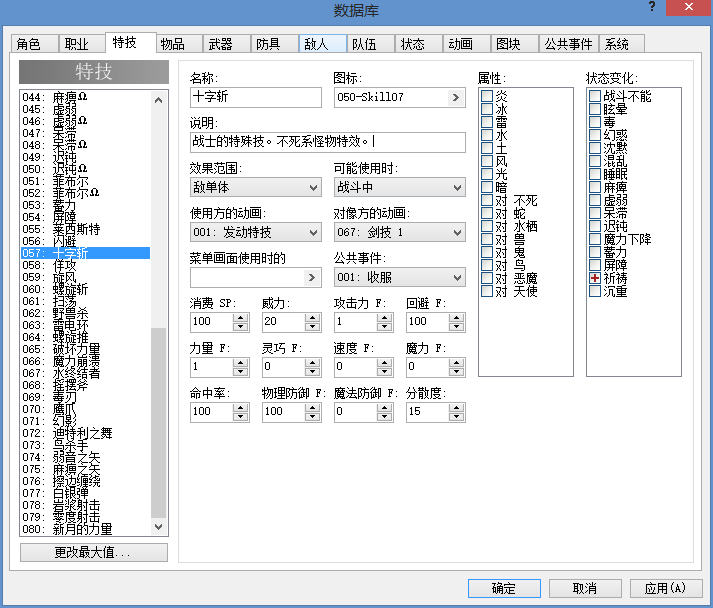This screenshot has width=713, height=608.
Task: Toggle the 炎 element checkbox
Action: coord(487,96)
